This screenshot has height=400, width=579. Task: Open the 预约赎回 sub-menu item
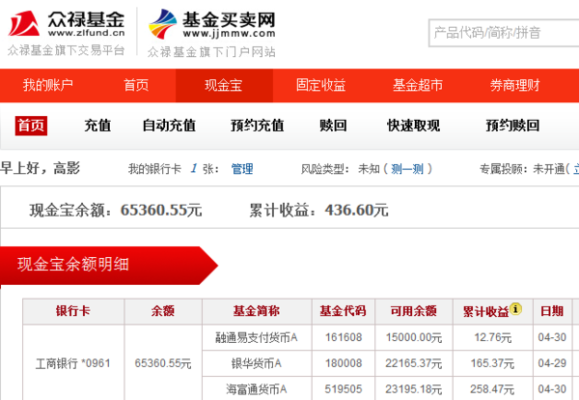(513, 126)
